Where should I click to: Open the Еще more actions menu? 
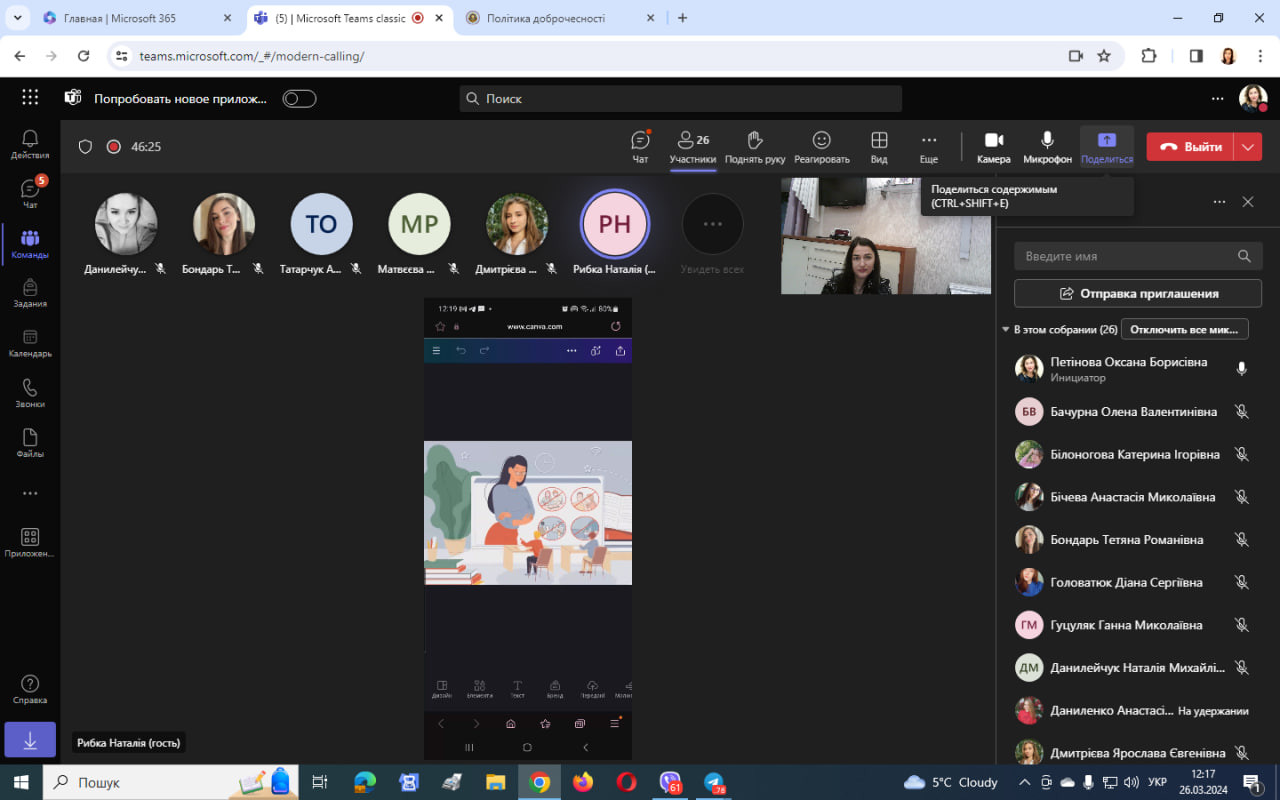click(929, 147)
